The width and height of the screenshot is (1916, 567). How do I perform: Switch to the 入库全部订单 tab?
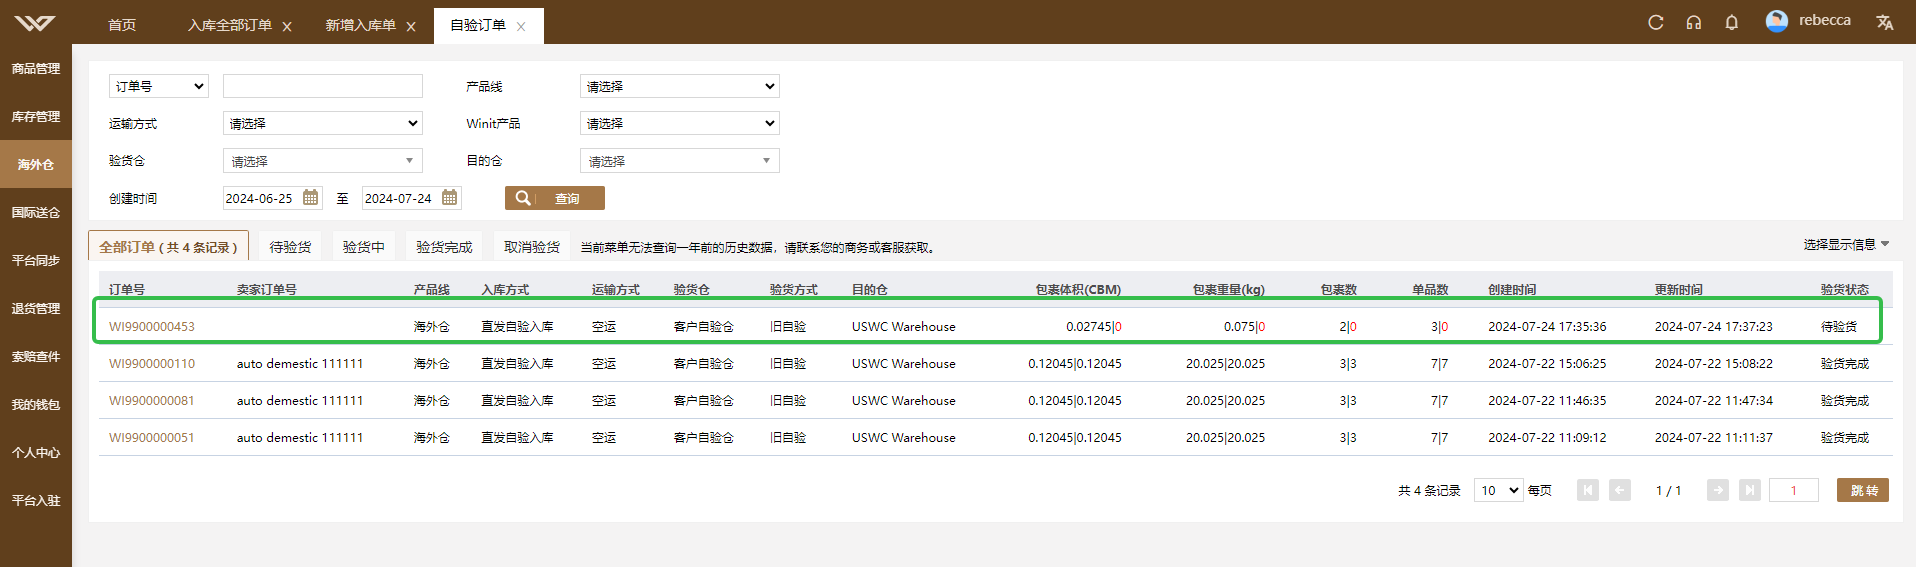230,25
